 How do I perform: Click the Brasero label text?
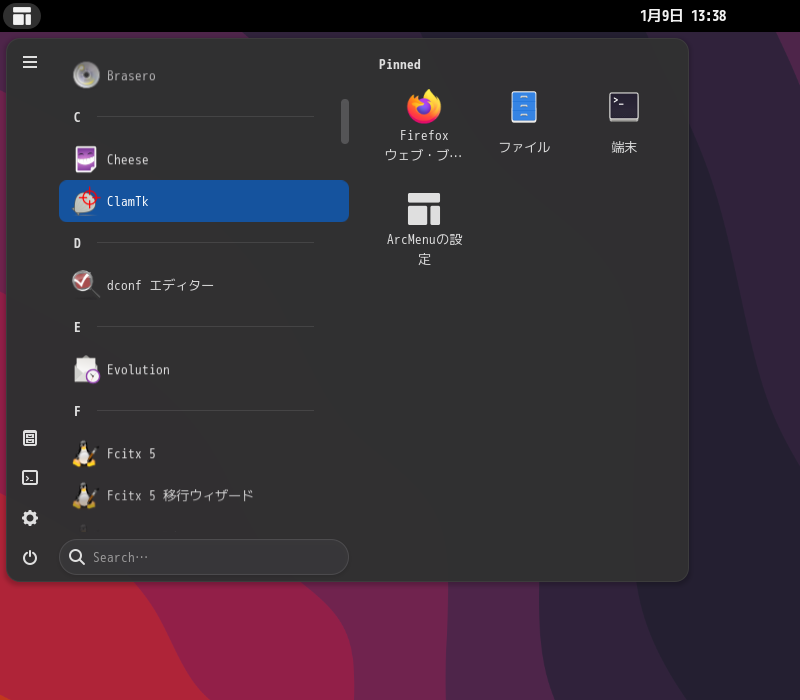131,76
